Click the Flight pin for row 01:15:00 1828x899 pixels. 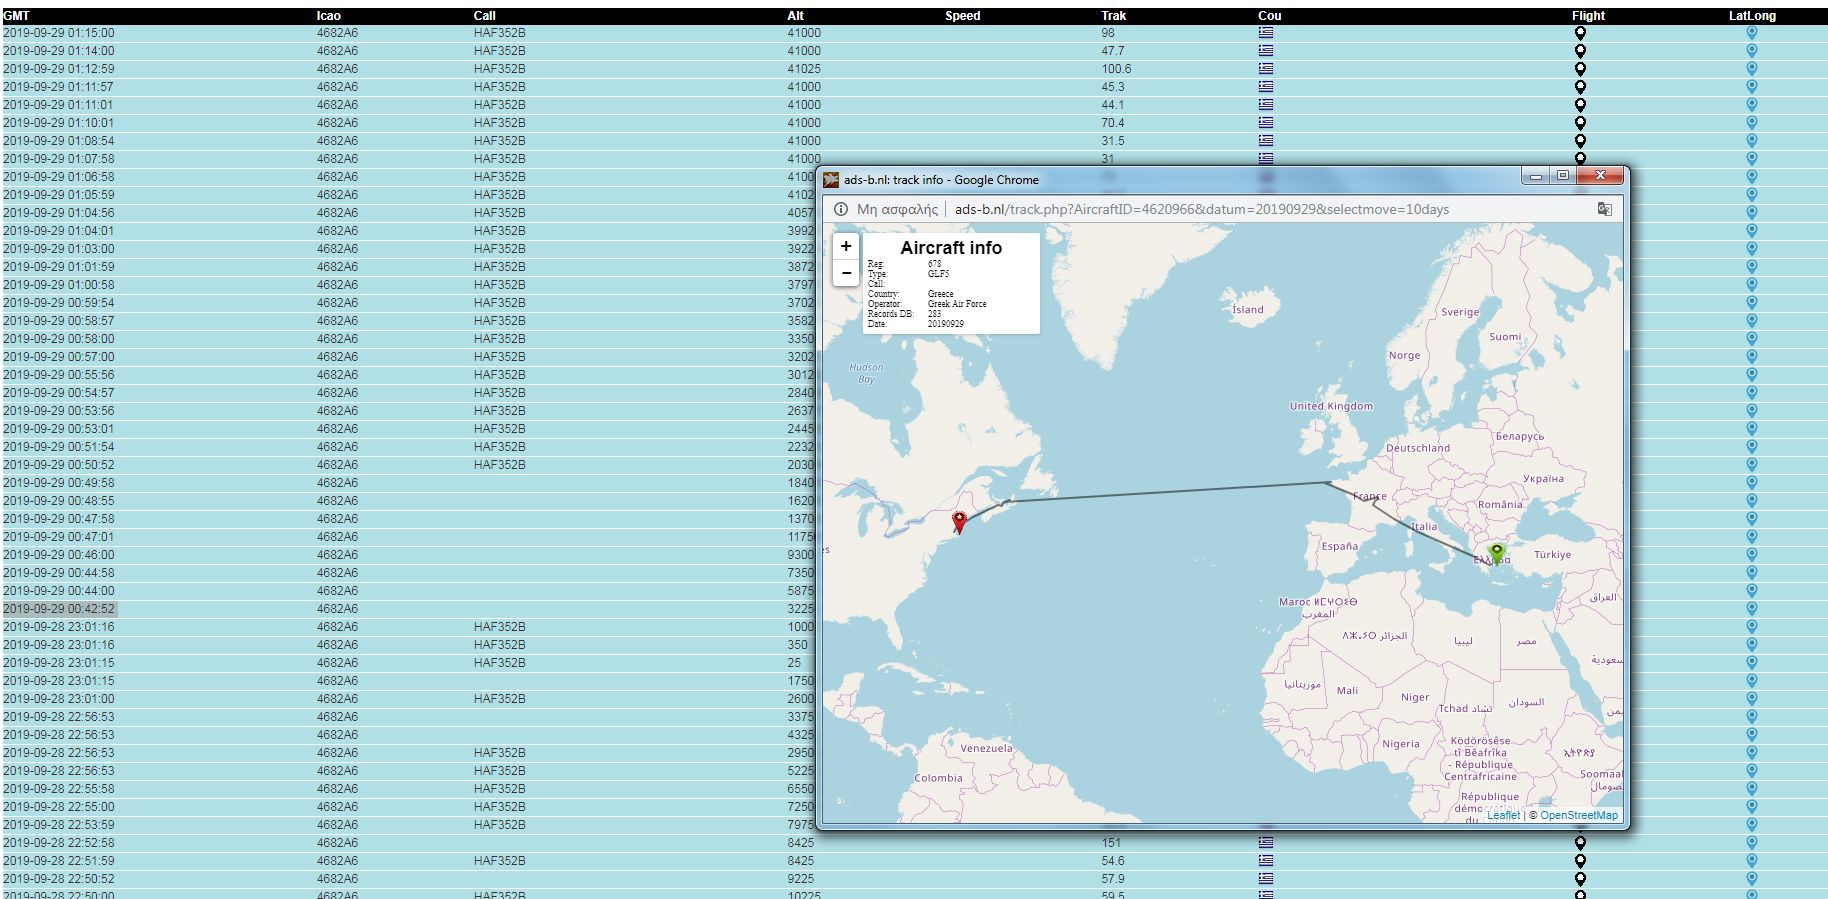pos(1580,33)
